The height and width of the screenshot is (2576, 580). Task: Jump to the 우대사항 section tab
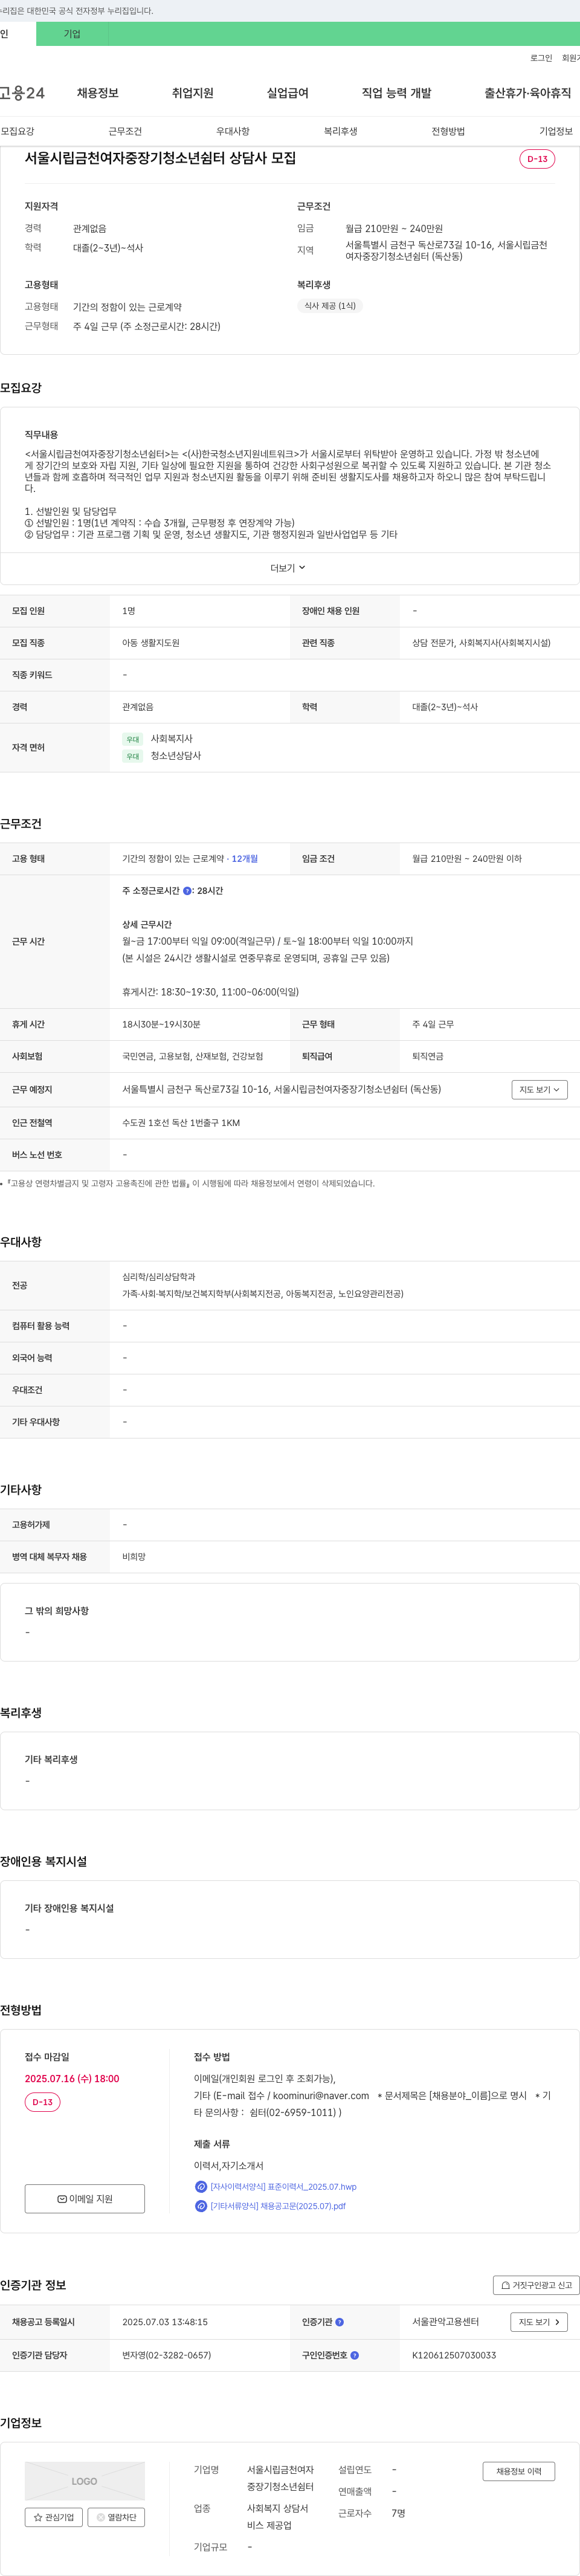[233, 131]
